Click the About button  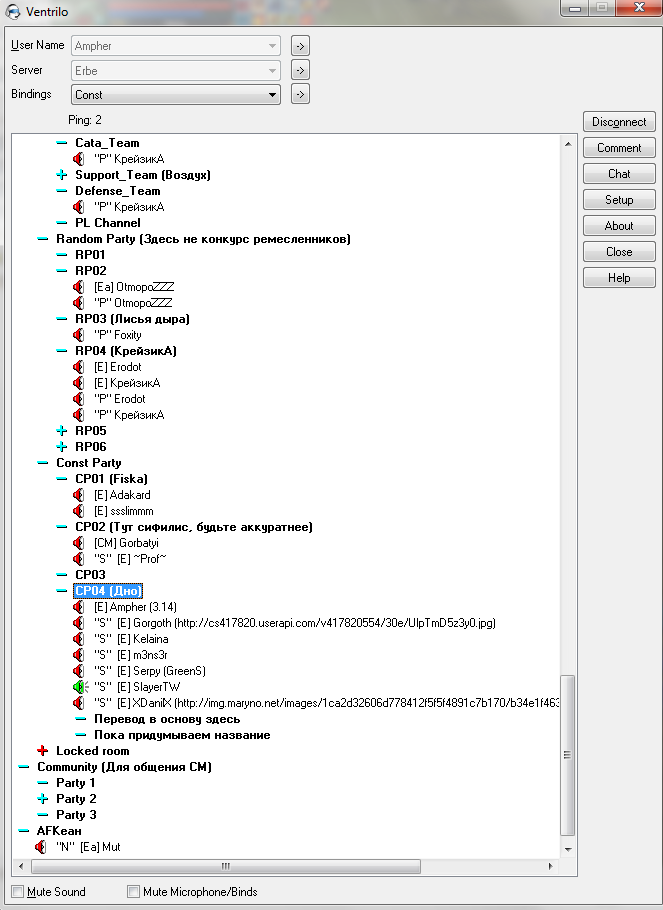(x=619, y=226)
